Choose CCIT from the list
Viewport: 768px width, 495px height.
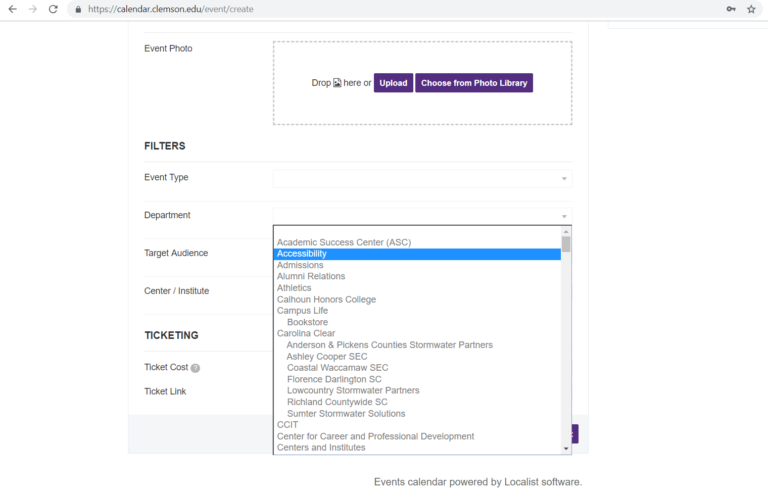pos(287,425)
